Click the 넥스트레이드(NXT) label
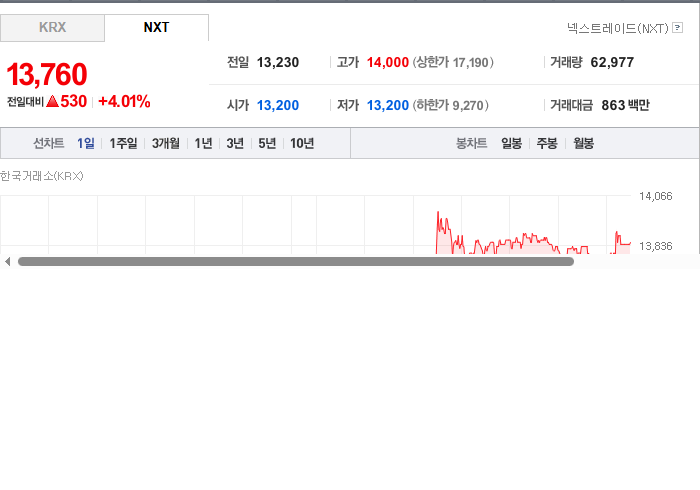This screenshot has width=700, height=490. pyautogui.click(x=618, y=28)
